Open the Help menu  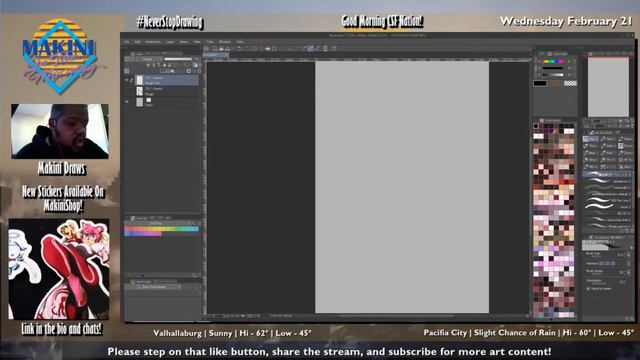coord(240,42)
